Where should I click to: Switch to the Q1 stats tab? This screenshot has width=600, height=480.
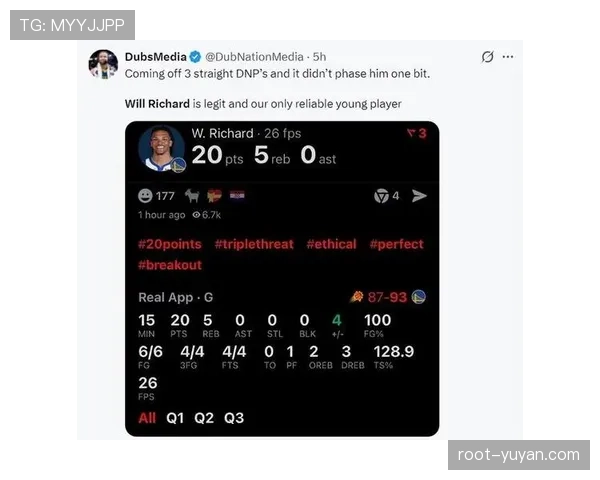point(175,418)
